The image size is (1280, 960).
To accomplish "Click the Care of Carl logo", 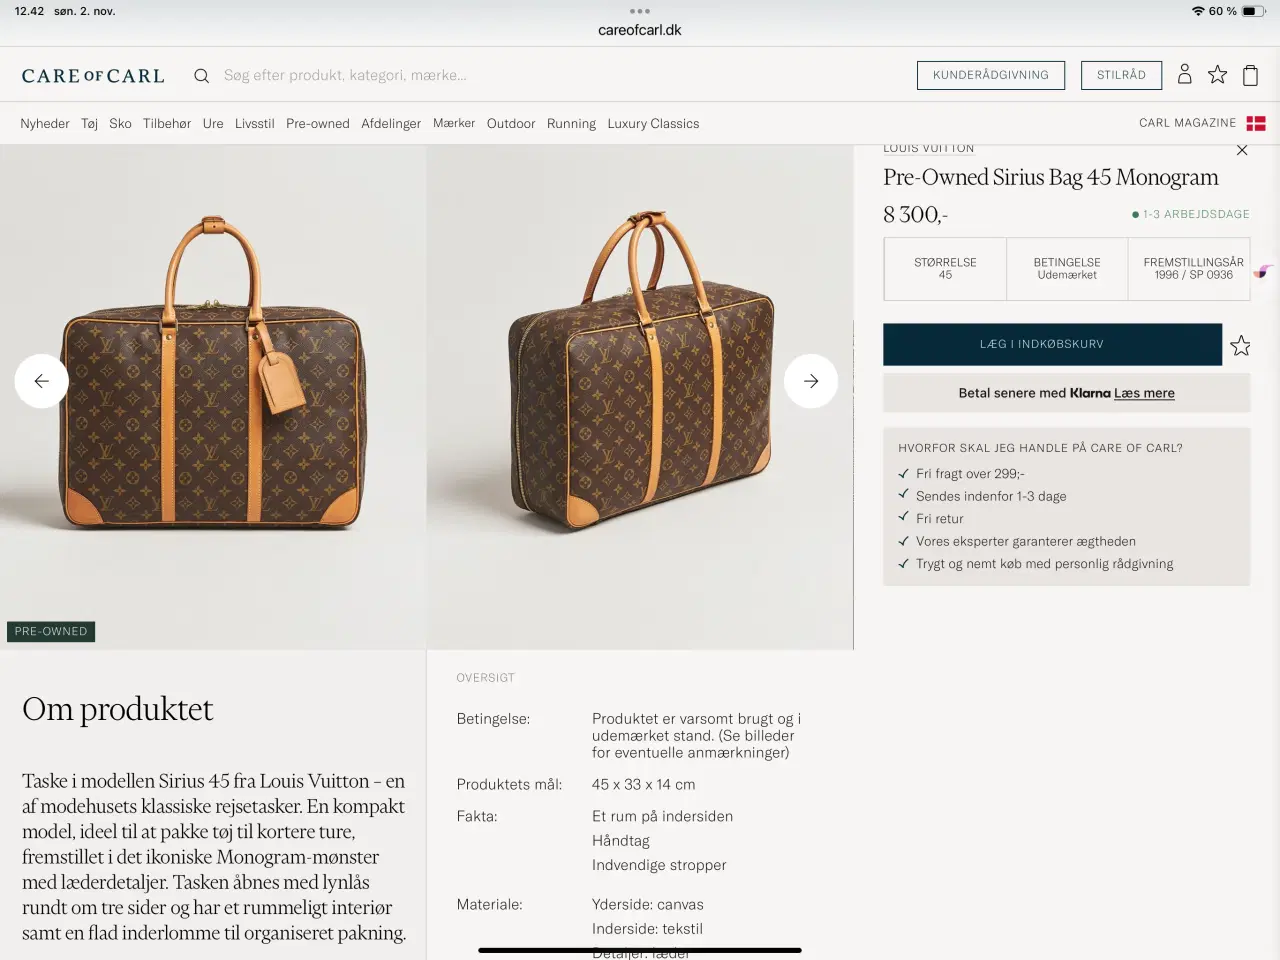I will [x=93, y=75].
